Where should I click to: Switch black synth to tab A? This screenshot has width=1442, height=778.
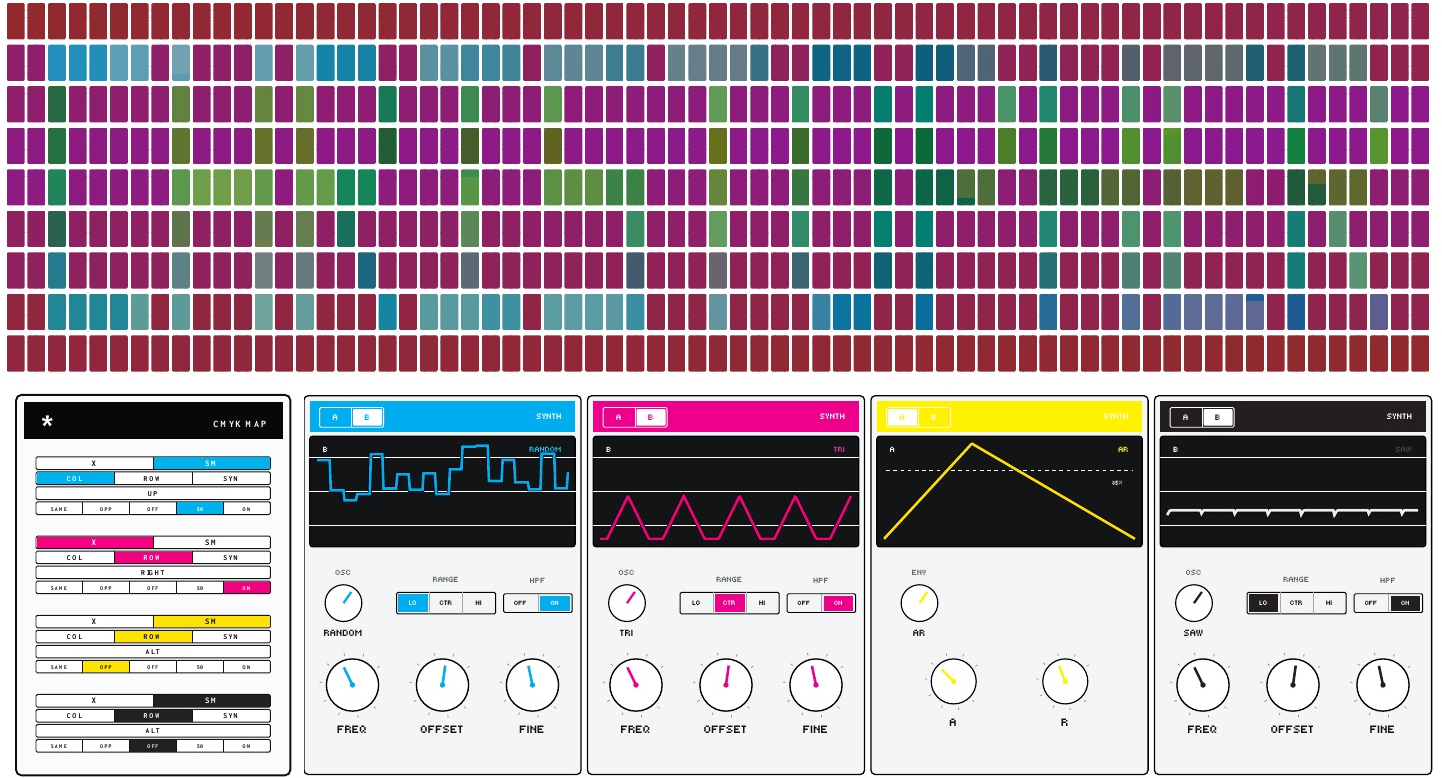click(1186, 417)
